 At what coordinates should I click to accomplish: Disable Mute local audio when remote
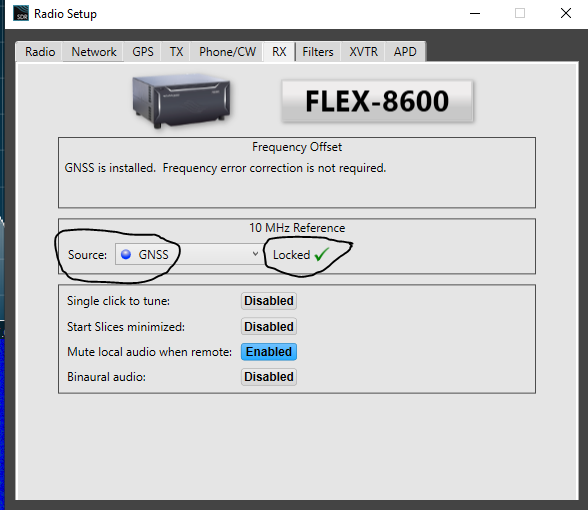coord(269,352)
